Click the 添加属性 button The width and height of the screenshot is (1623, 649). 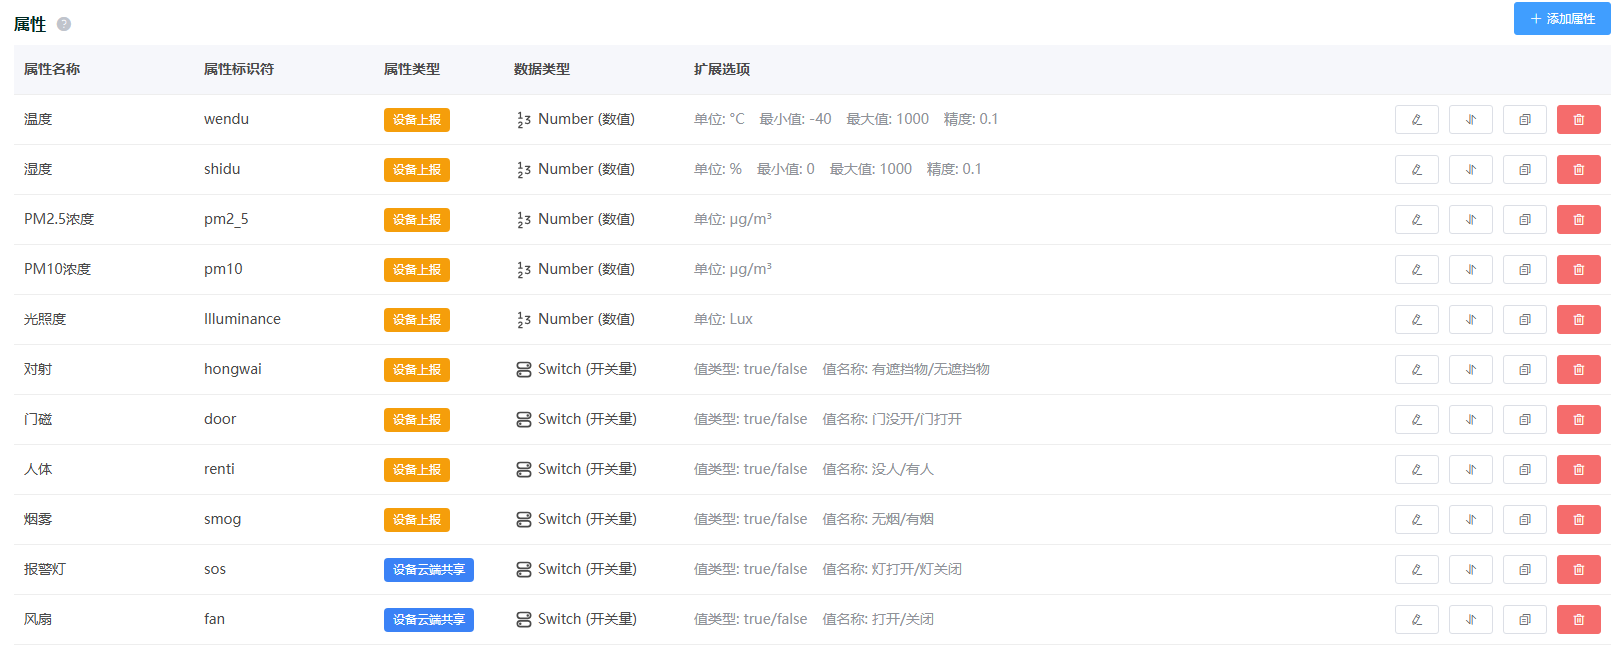tap(1561, 19)
